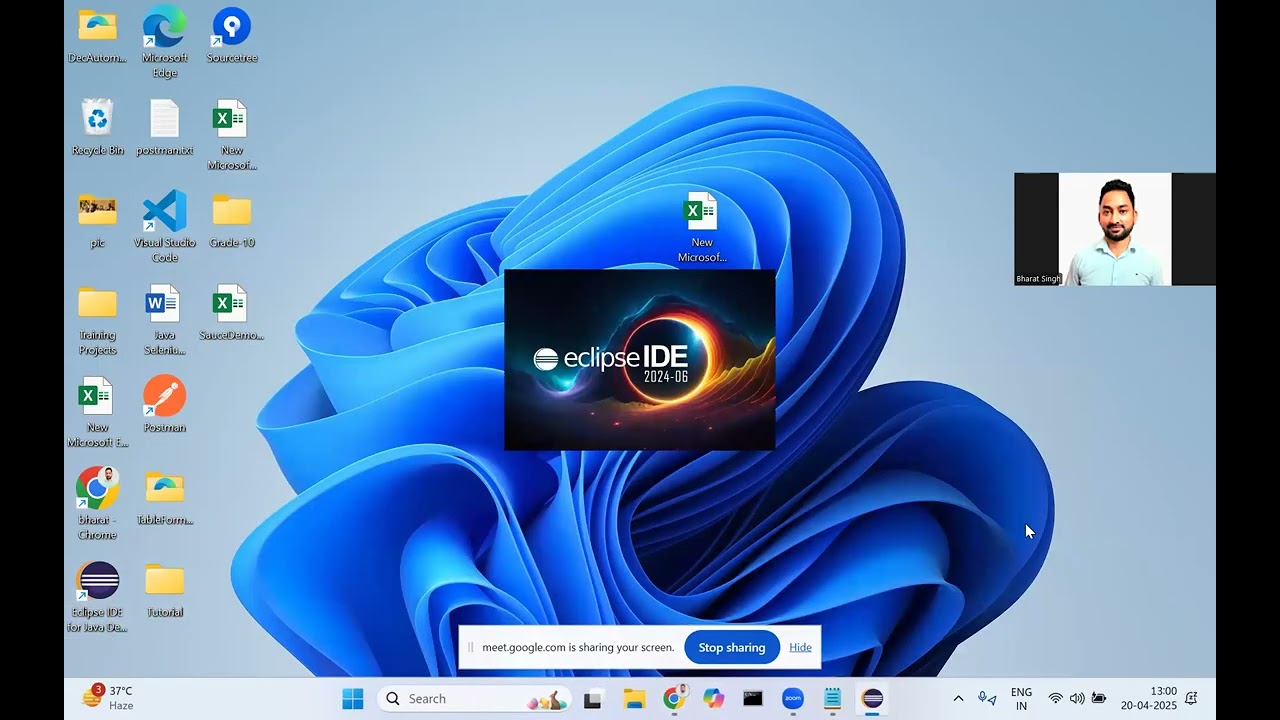Open the notification bell in the taskbar
Viewport: 1280px width, 720px height.
(1191, 699)
